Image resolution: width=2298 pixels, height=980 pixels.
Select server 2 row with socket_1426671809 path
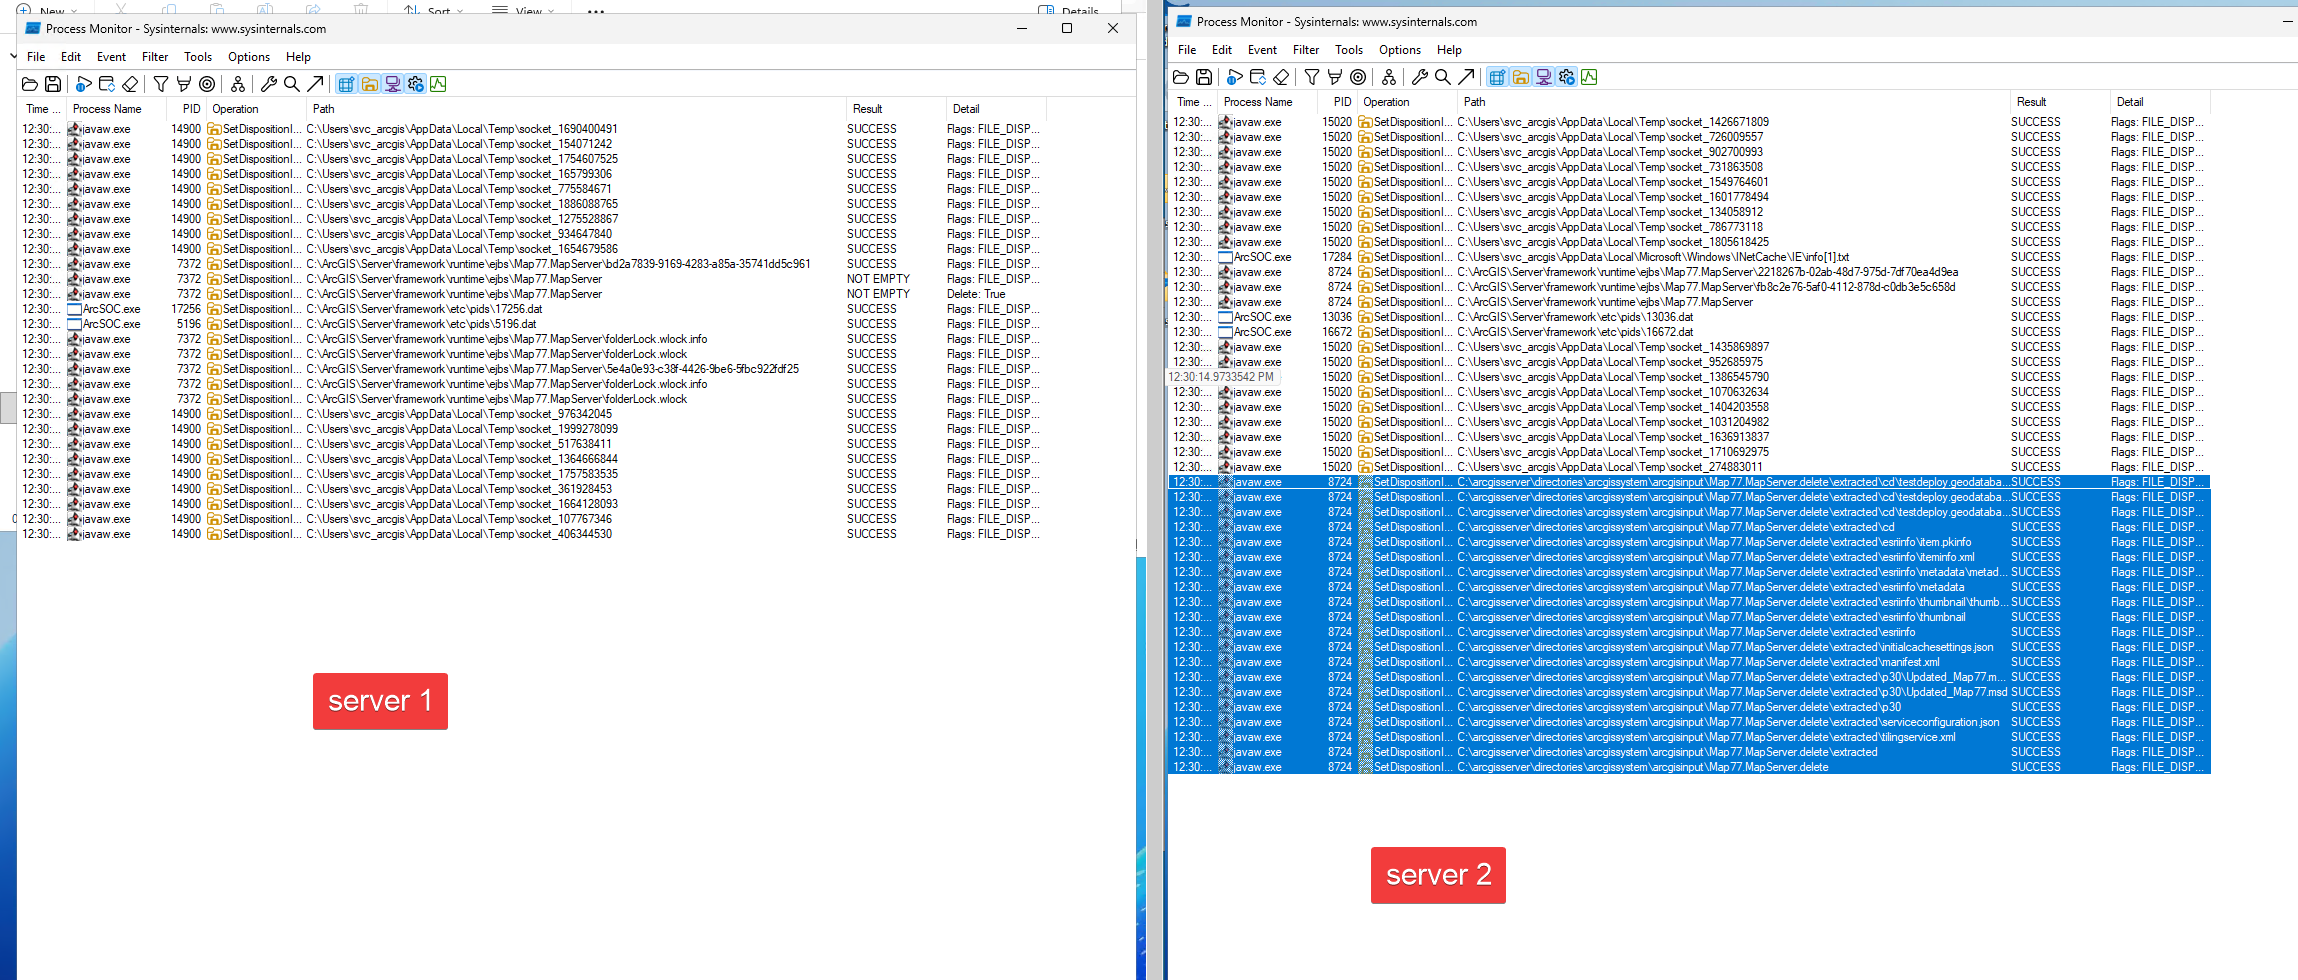tap(1689, 122)
